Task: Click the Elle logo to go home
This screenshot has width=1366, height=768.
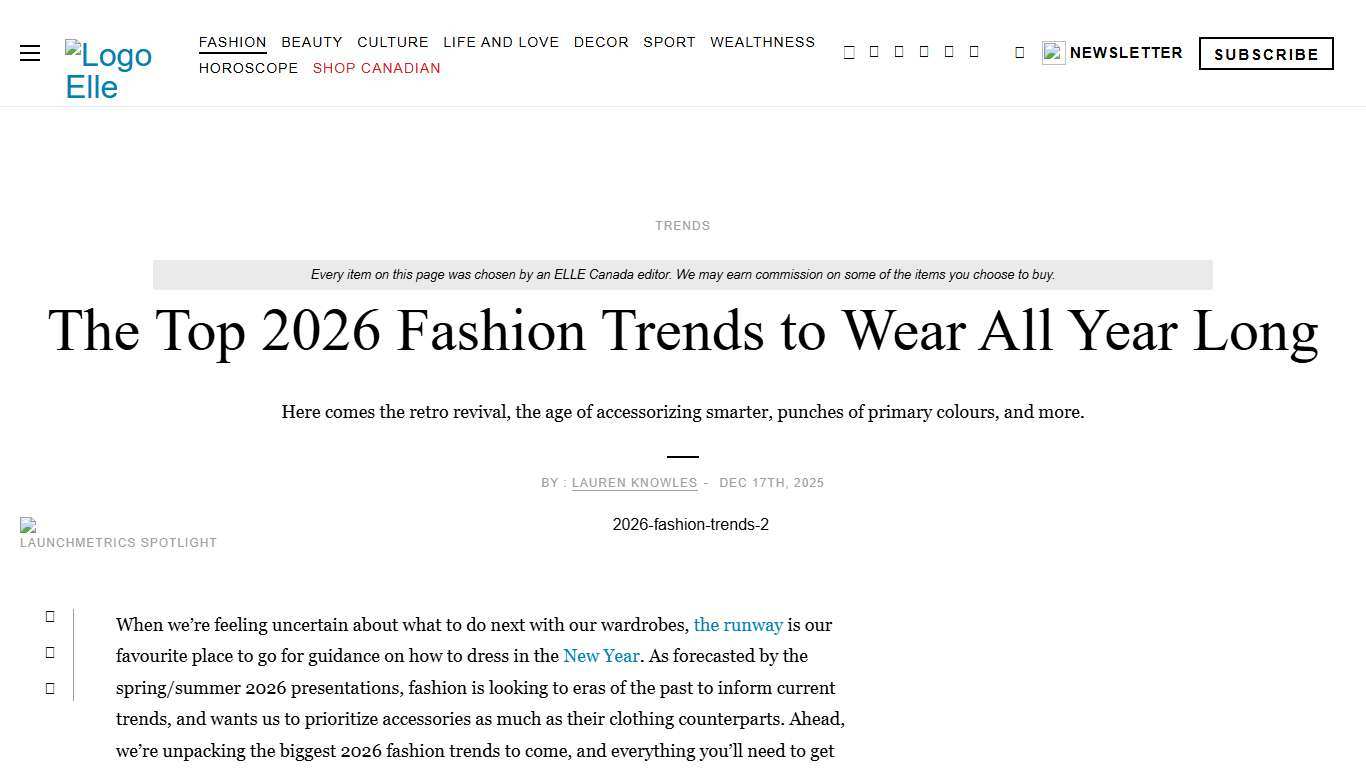Action: (108, 70)
